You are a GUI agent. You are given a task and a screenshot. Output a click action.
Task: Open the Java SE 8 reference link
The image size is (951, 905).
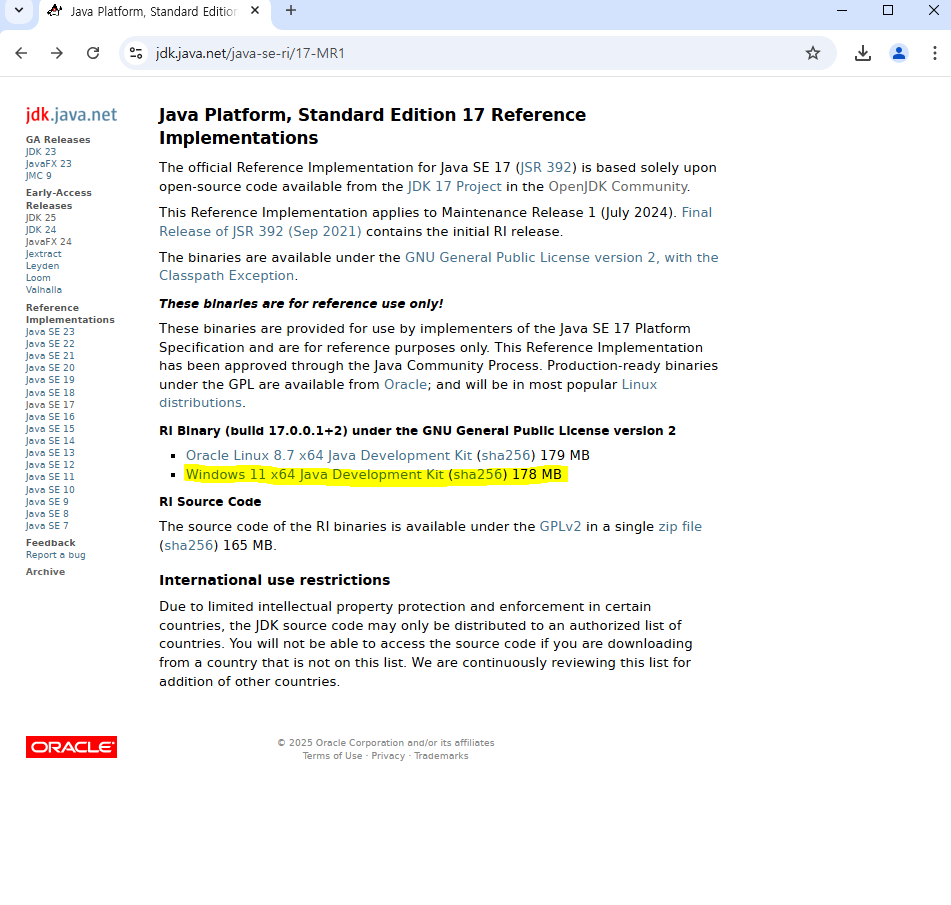47,514
